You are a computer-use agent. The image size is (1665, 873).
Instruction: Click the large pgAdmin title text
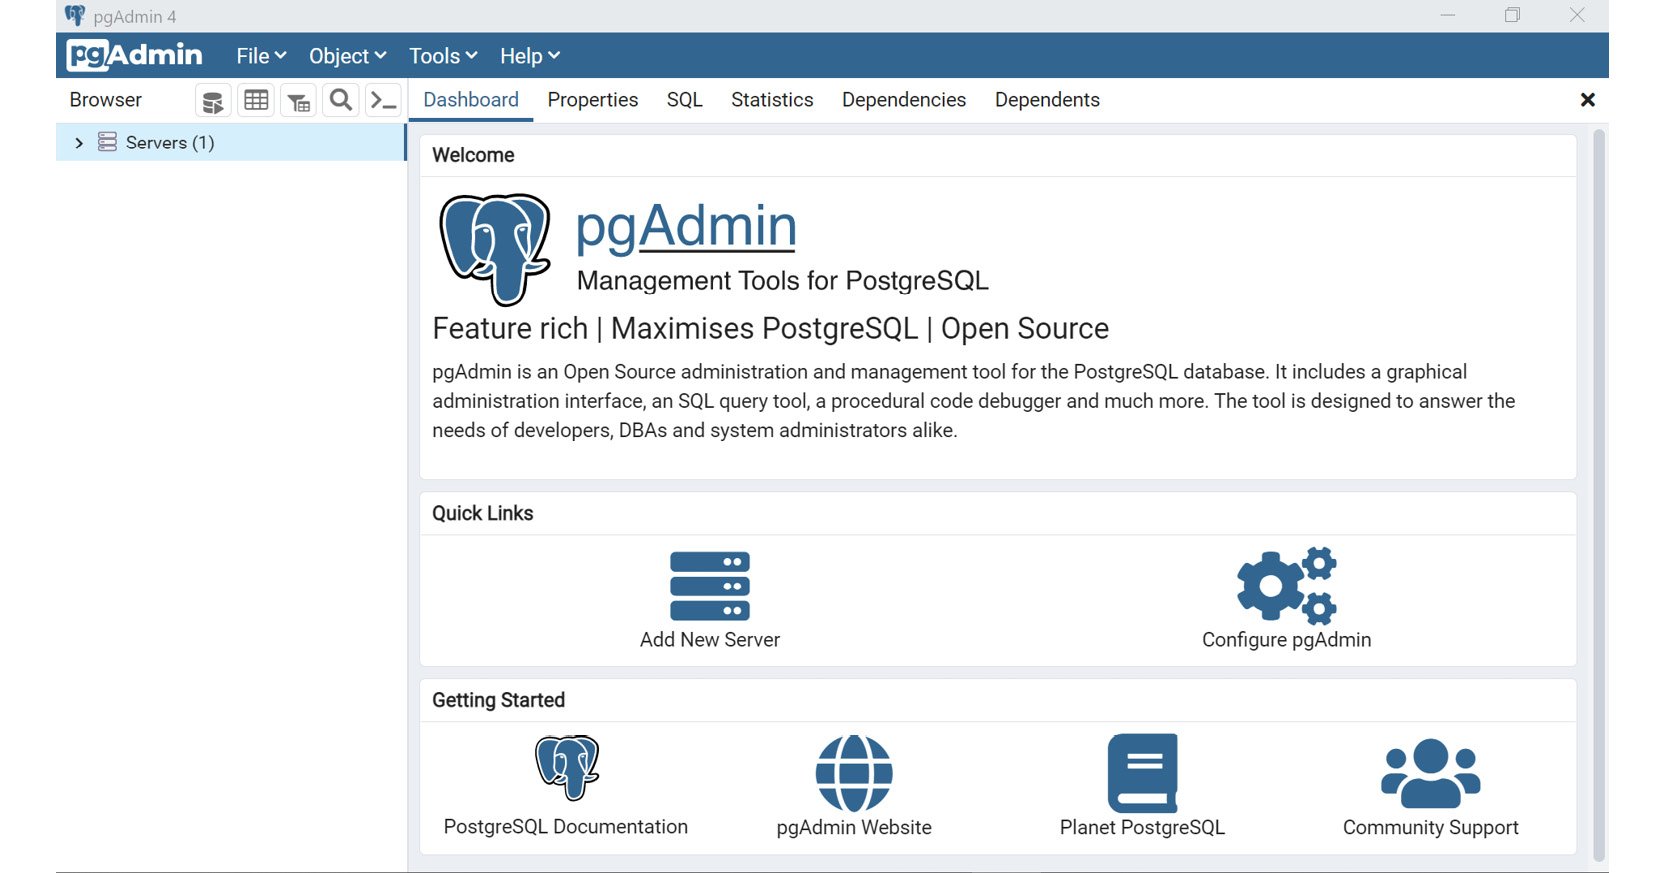[x=686, y=227]
